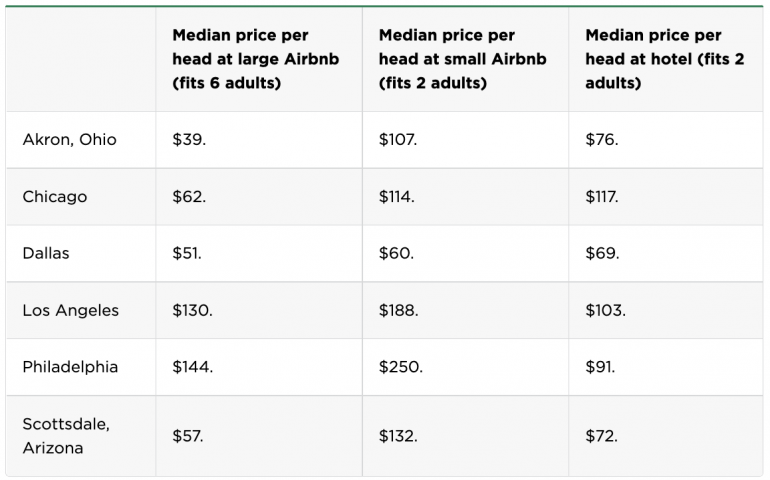This screenshot has width=770, height=480.
Task: Select Akron's $76 hotel price
Action: (602, 140)
